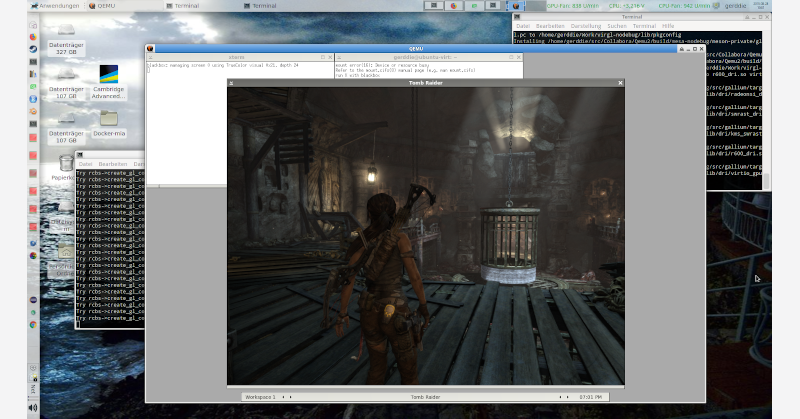Click CPU +3,216 V sensor reading
The height and width of the screenshot is (419, 800).
(627, 6)
